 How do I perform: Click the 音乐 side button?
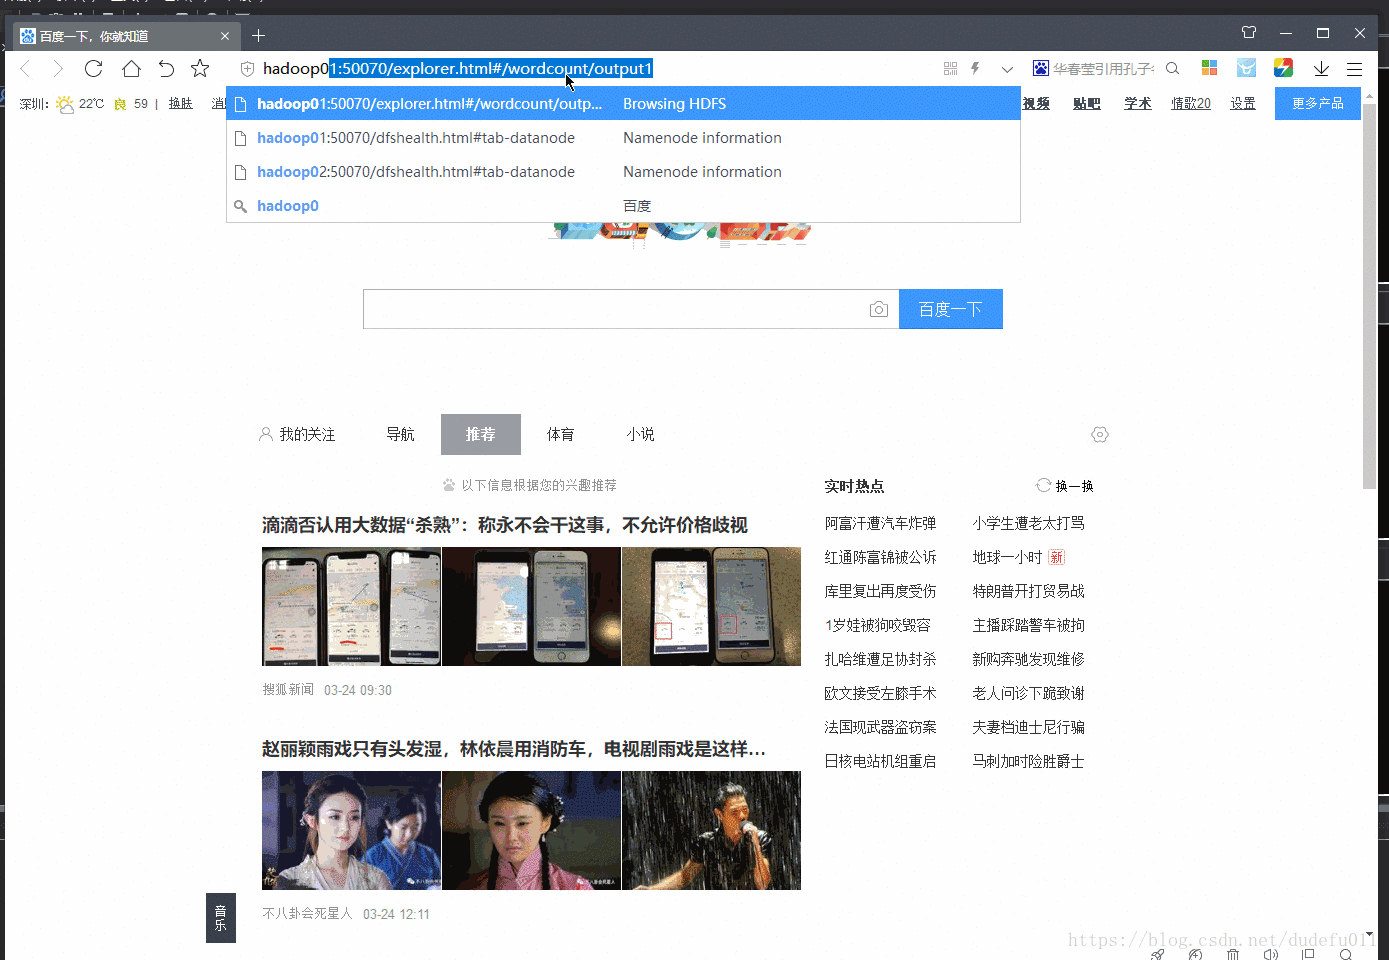[x=221, y=917]
